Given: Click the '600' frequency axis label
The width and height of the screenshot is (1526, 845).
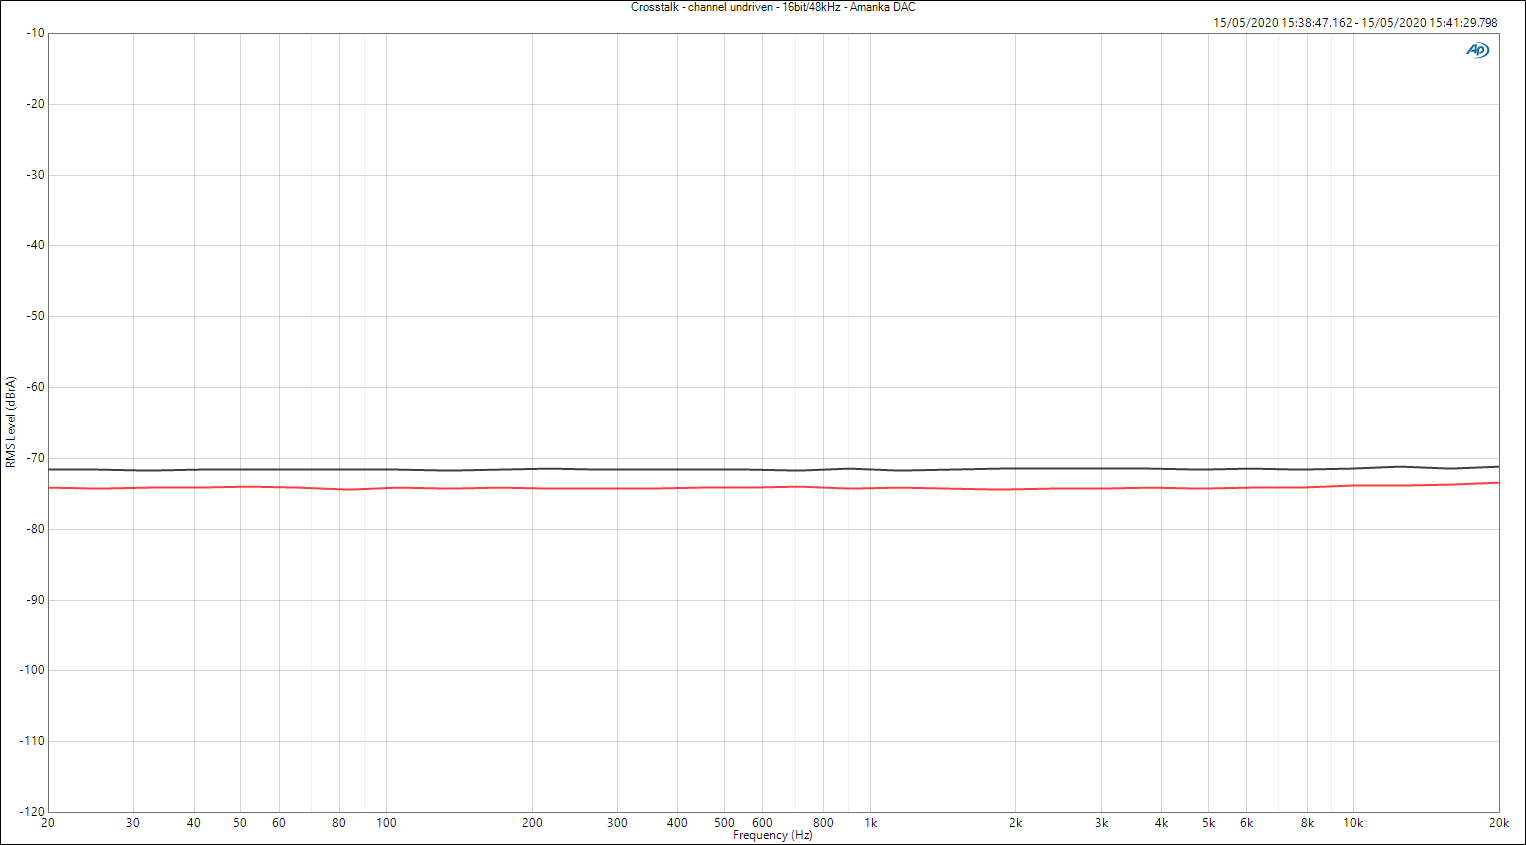Looking at the screenshot, I should point(762,823).
